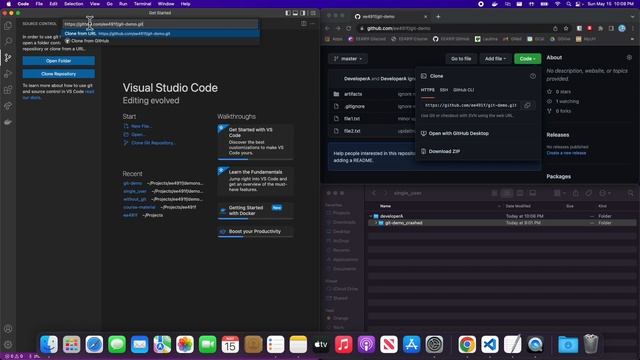Open the Accounts icon in VS Code
The image size is (640, 360).
(8, 329)
